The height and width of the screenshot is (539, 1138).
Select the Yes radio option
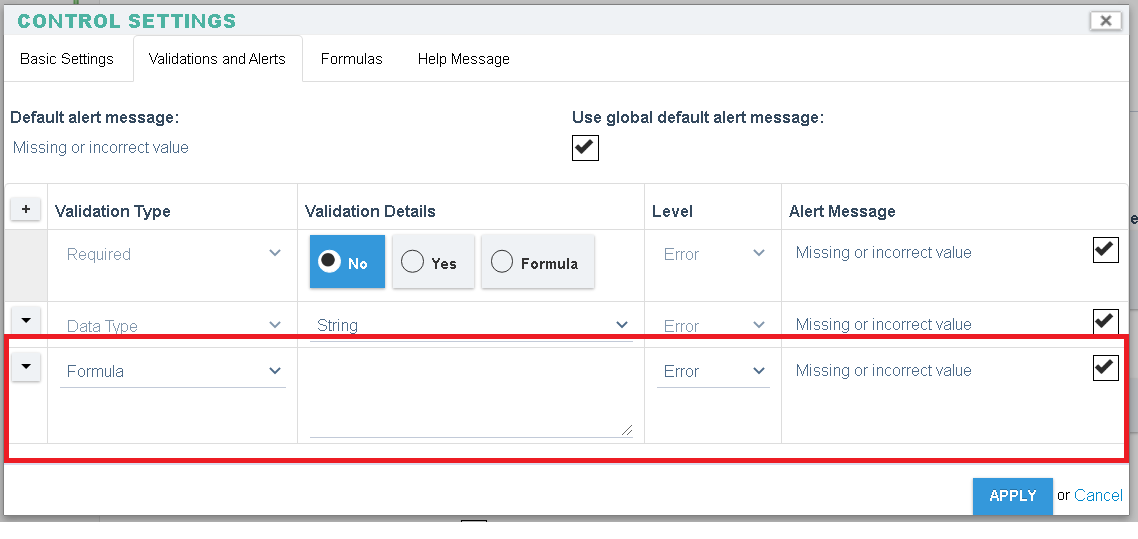point(433,262)
